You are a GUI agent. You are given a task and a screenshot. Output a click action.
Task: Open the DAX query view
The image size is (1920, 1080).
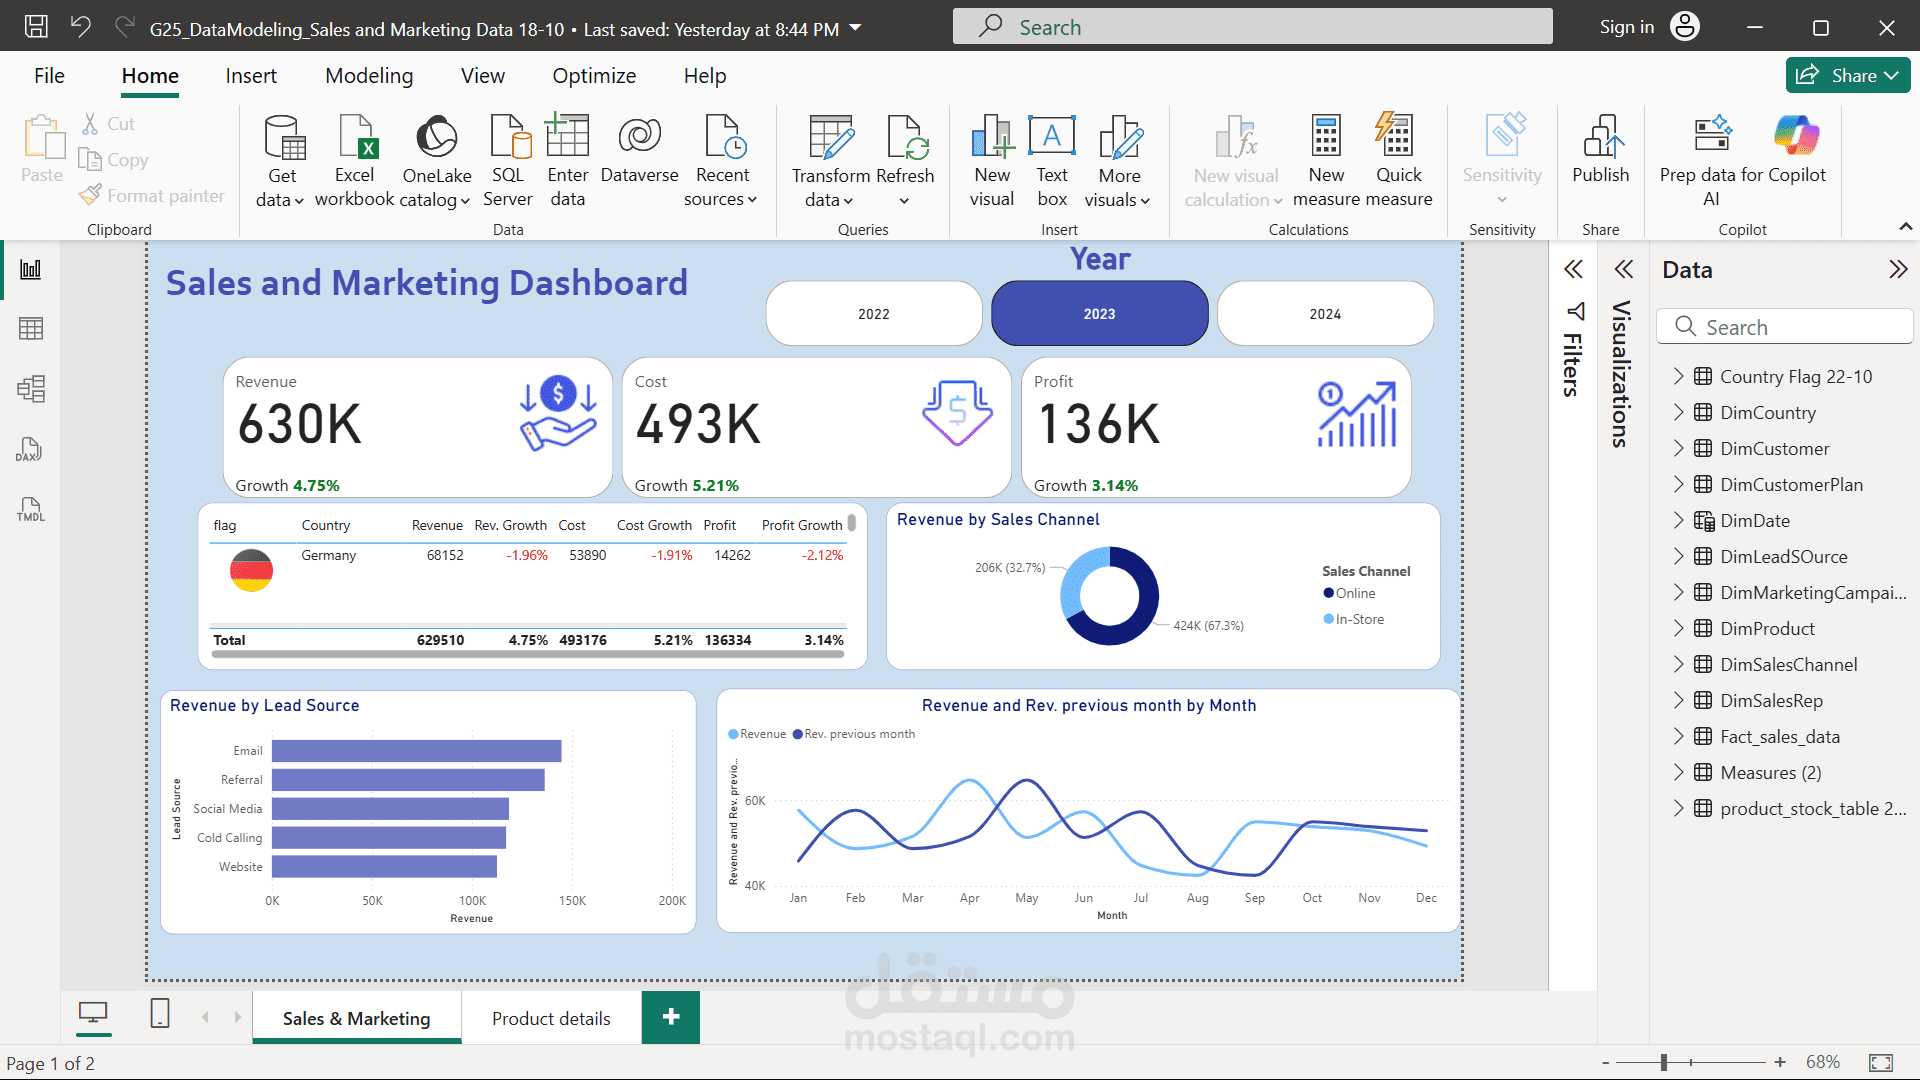pyautogui.click(x=30, y=449)
